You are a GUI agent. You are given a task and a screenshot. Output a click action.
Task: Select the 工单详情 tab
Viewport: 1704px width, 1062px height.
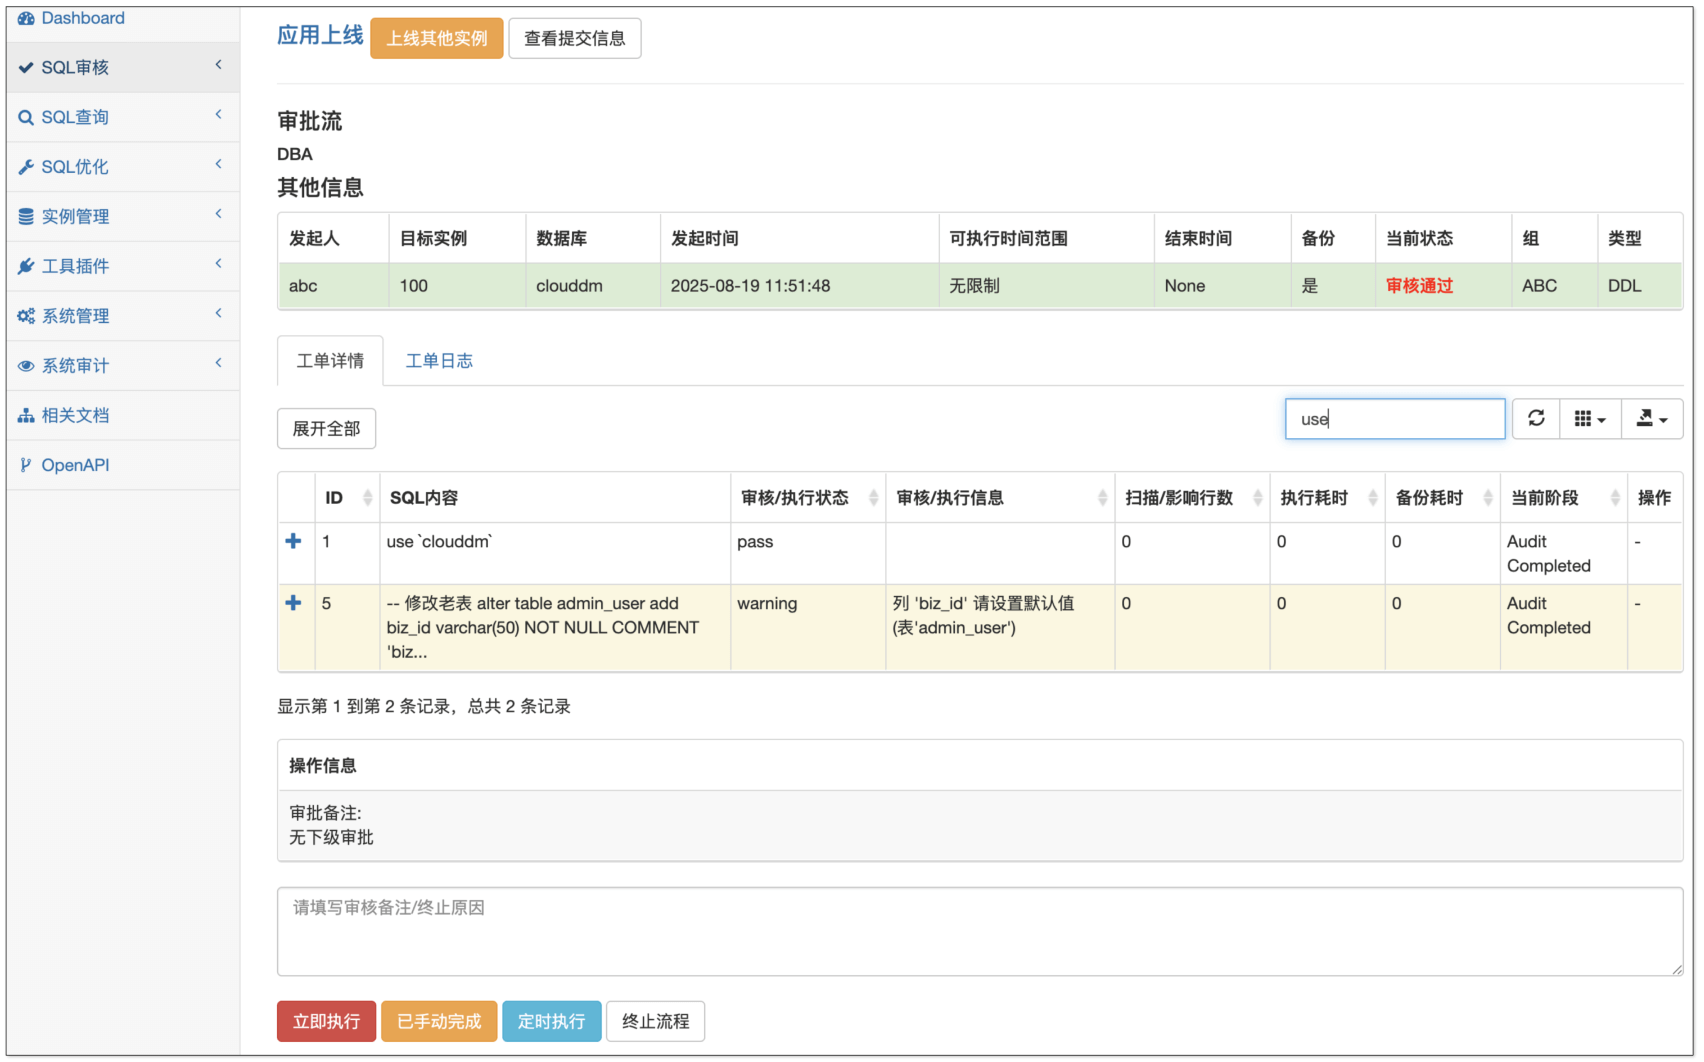pyautogui.click(x=330, y=361)
